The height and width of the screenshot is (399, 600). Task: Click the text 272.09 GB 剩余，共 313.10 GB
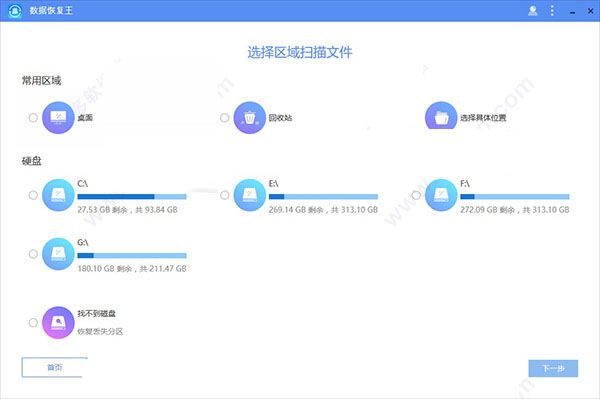tap(515, 210)
